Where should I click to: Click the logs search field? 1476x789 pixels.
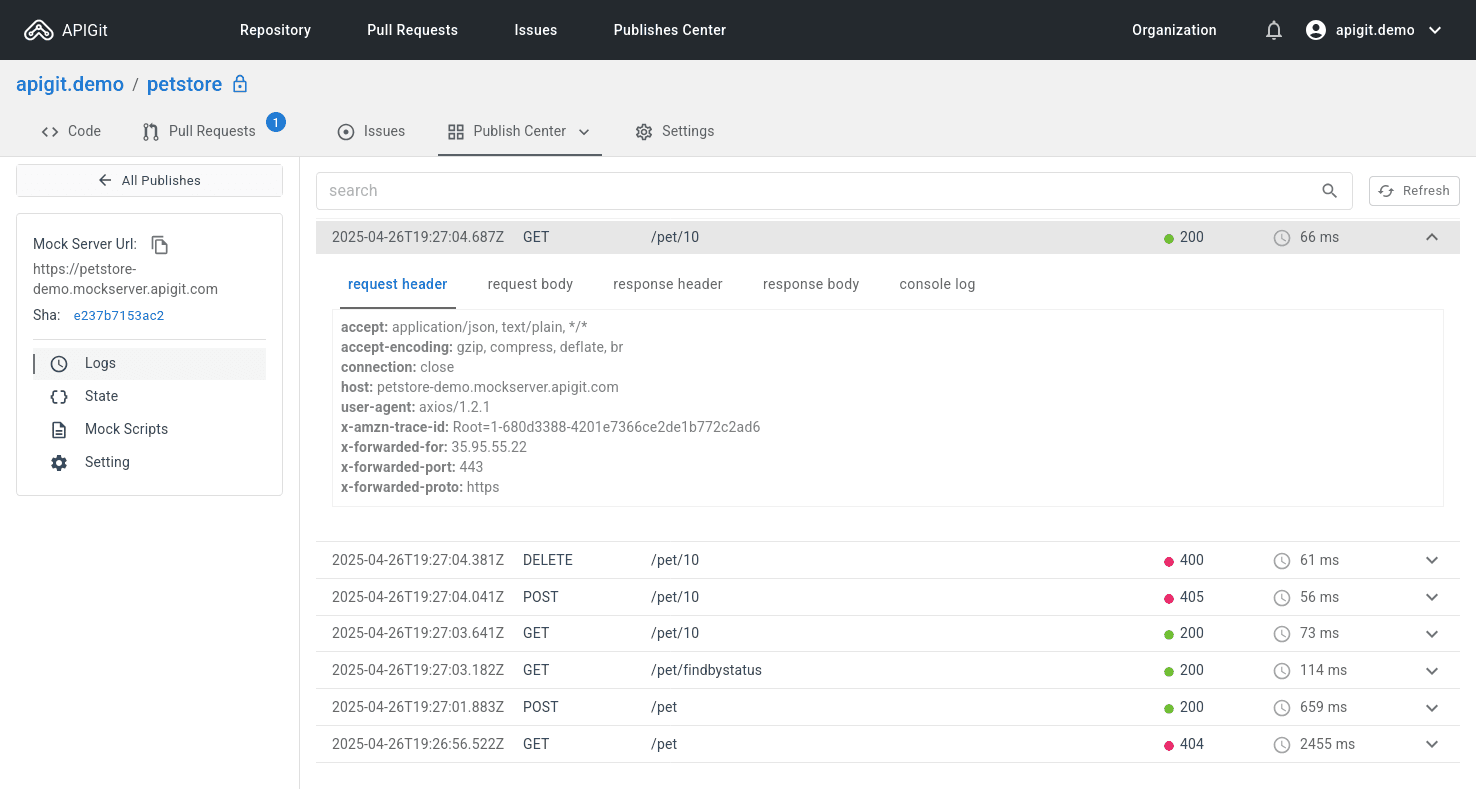coord(834,191)
